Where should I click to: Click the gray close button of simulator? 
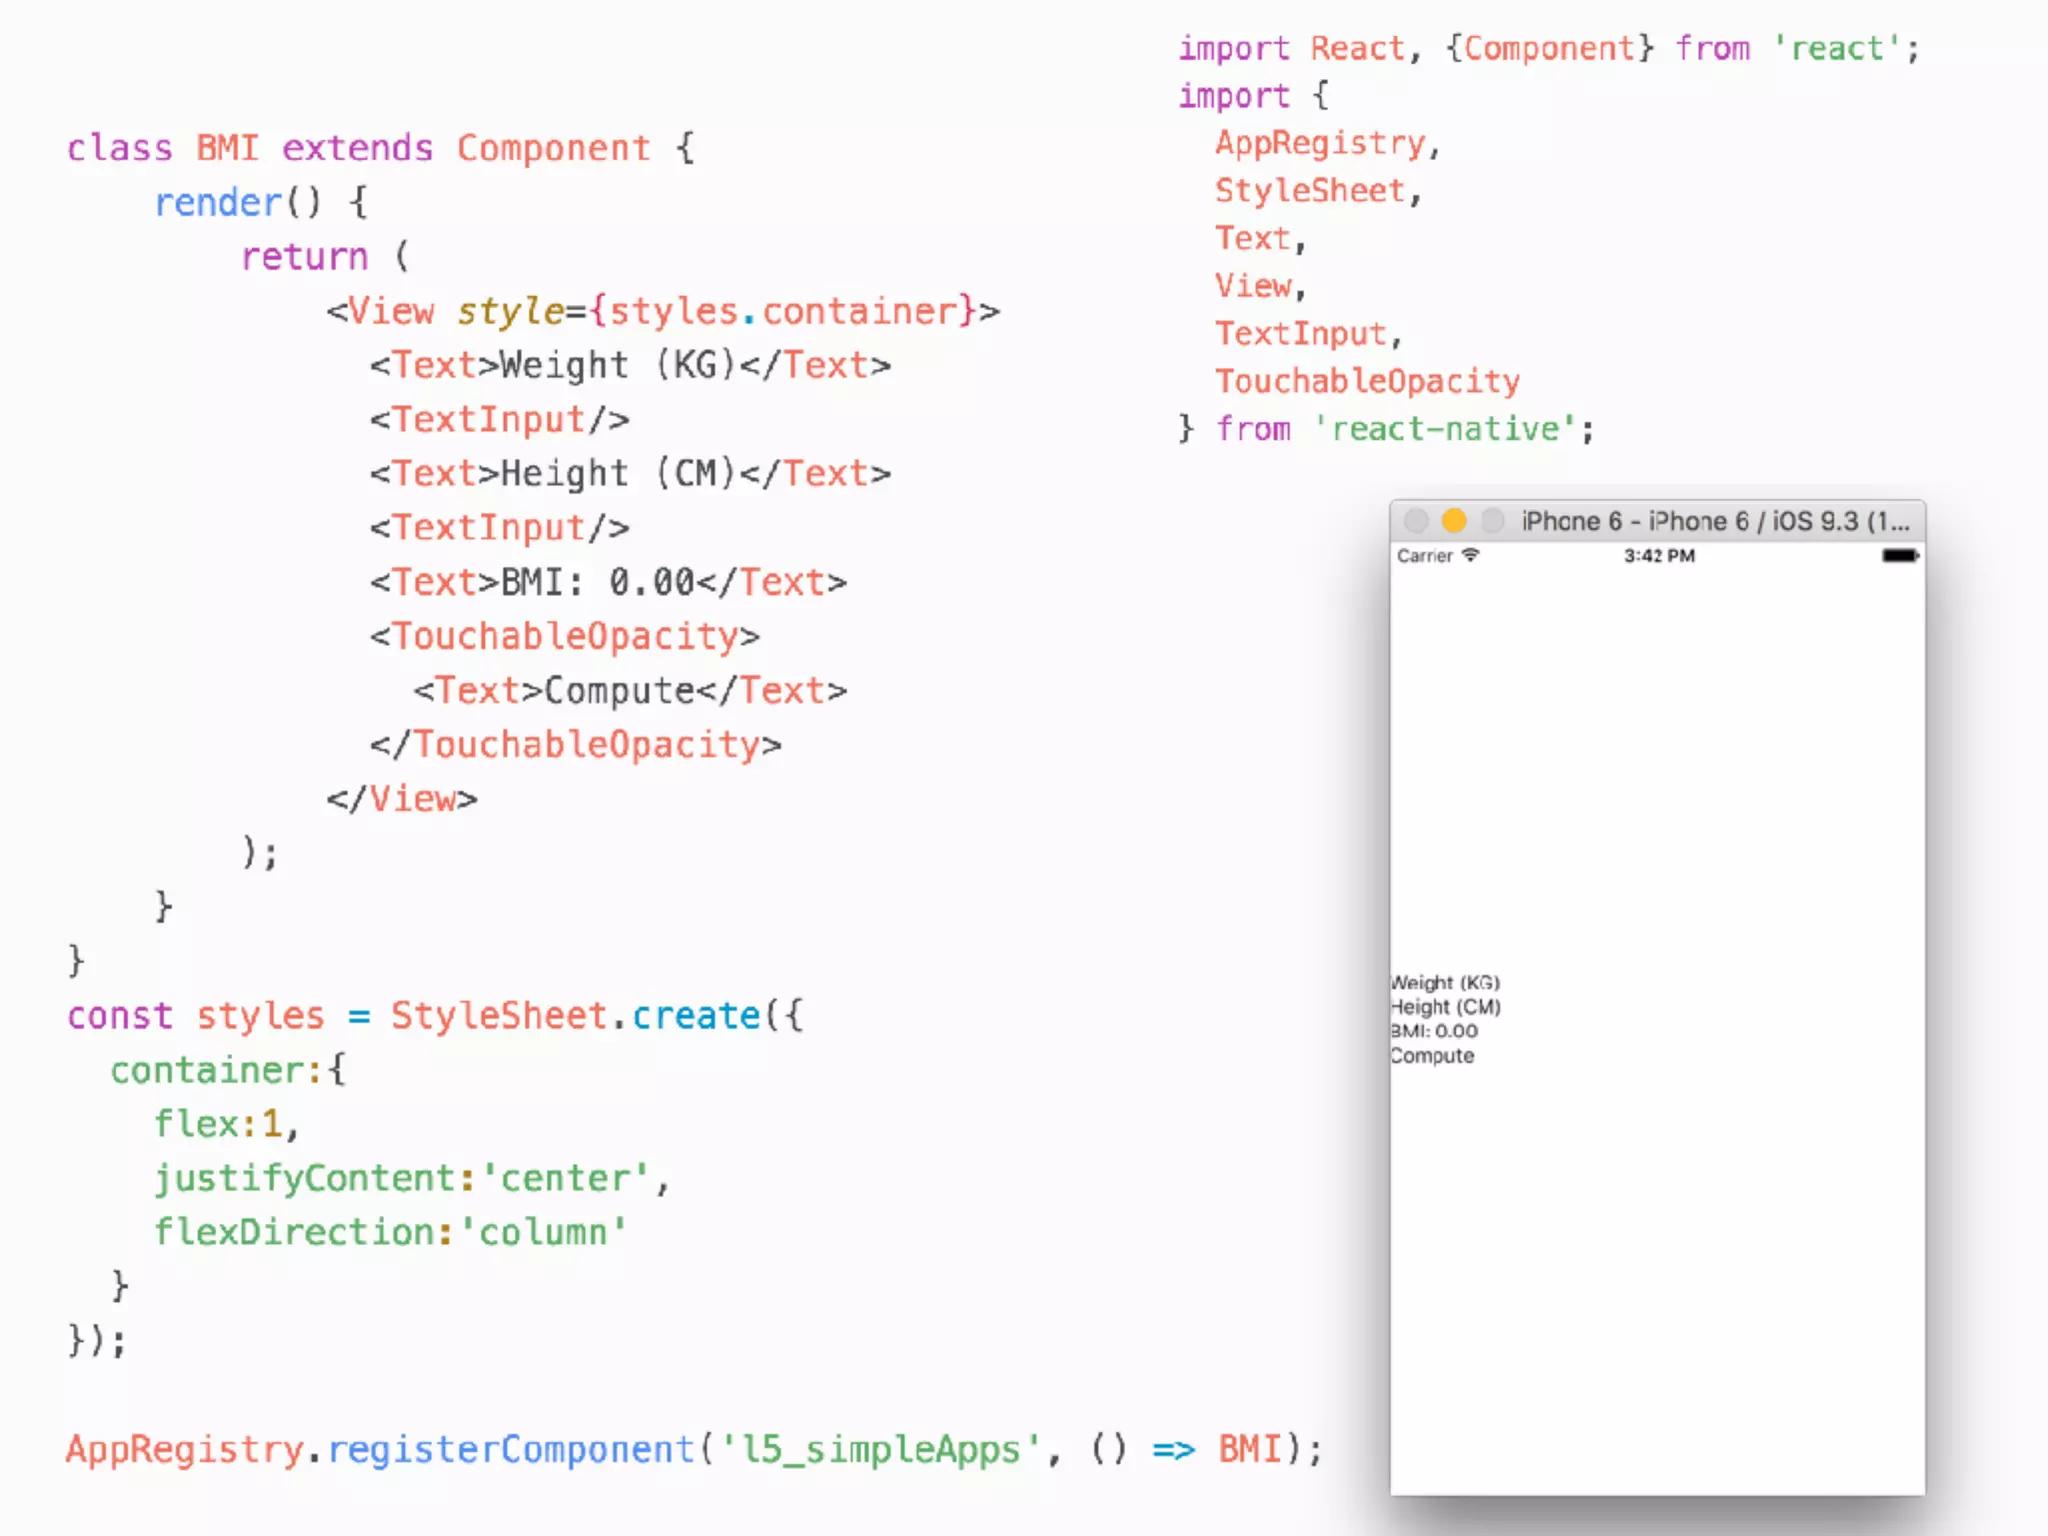1416,521
